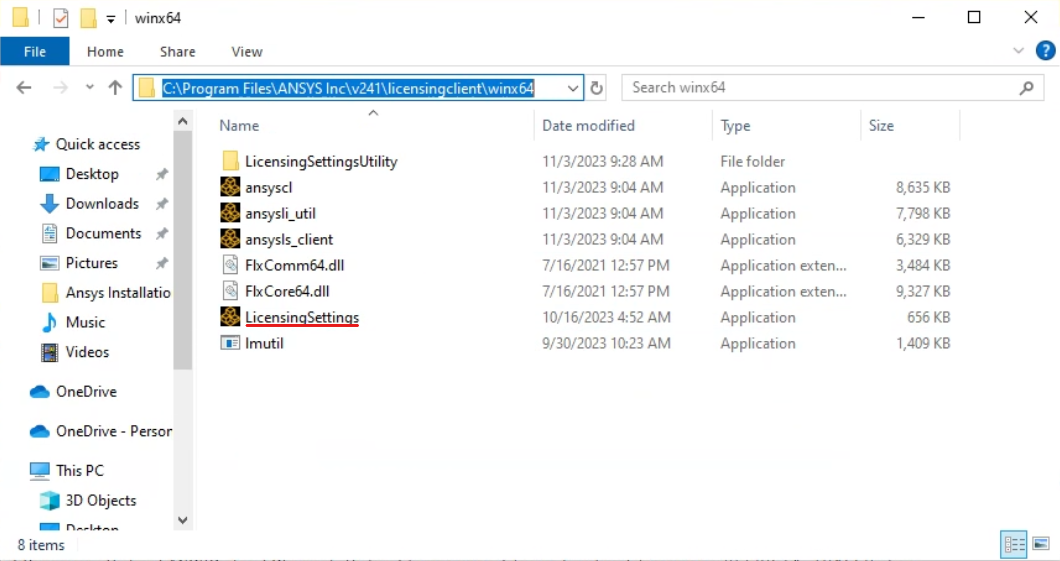This screenshot has height=561, width=1060.
Task: Click the Refresh button beside address bar
Action: 597,88
